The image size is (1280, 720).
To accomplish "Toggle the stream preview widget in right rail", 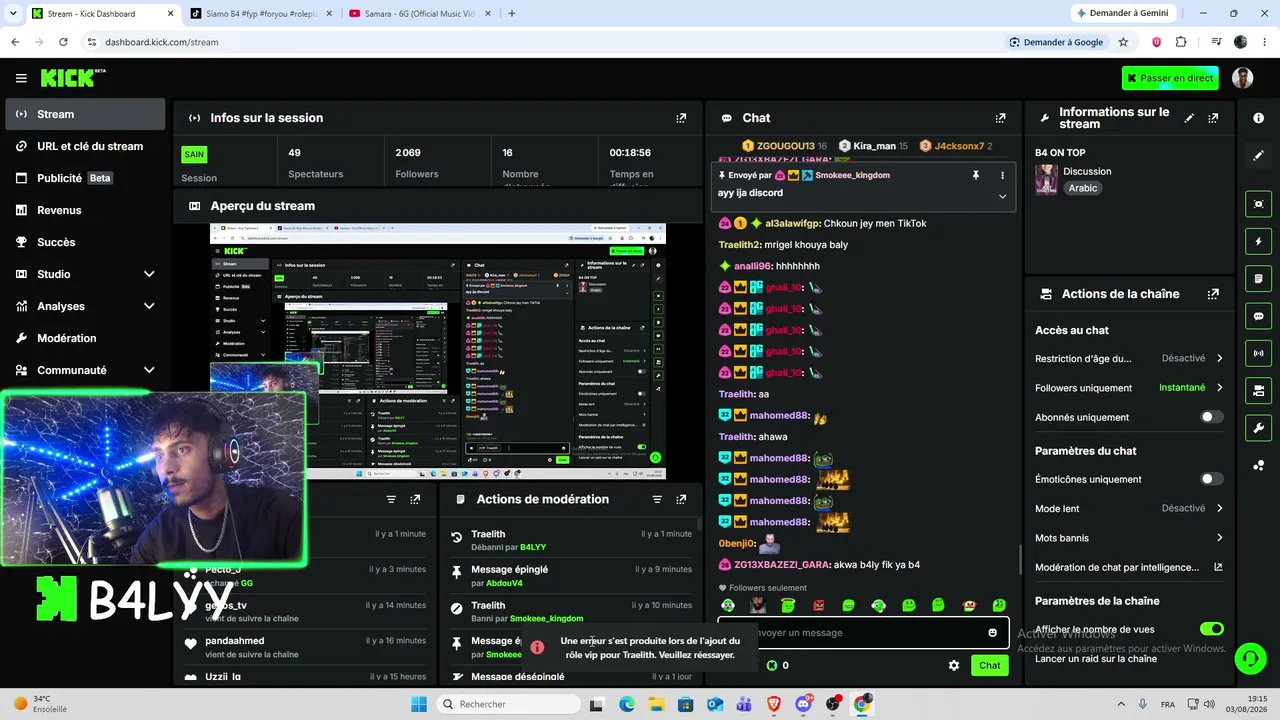I will coord(1258,204).
